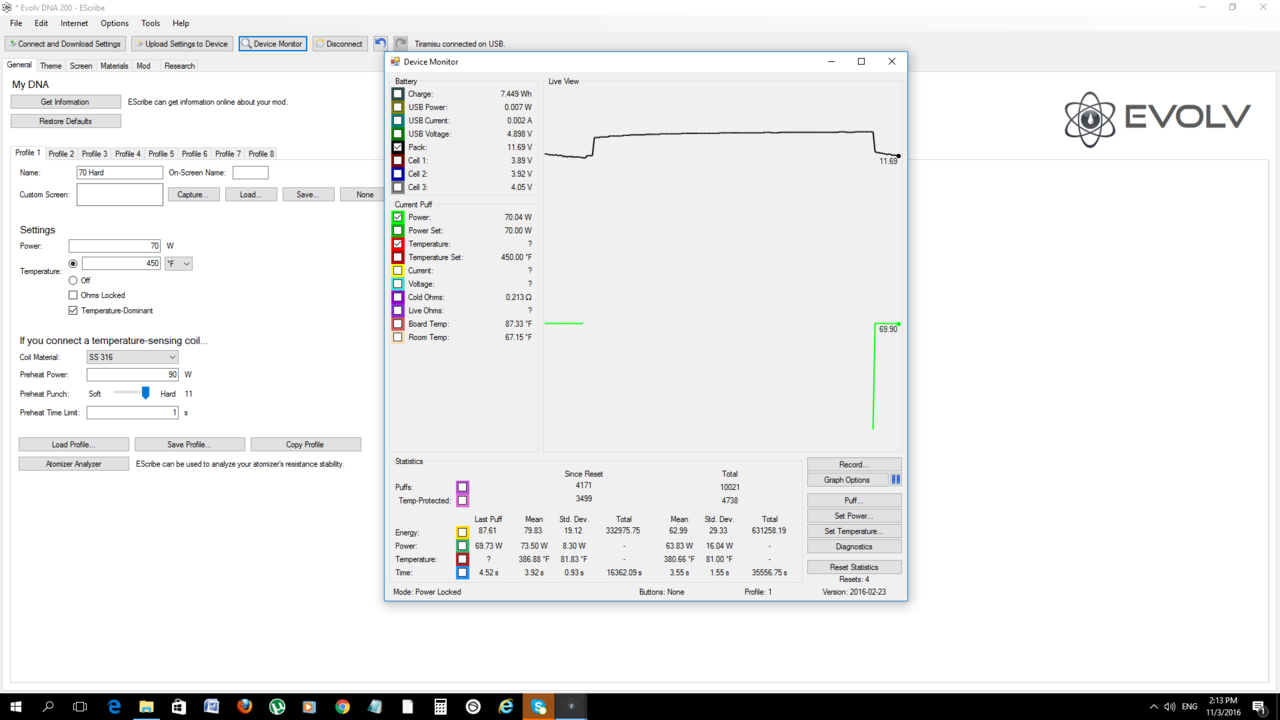Click the Record... button in Device Monitor
Screen dimensions: 1280x720
[854, 464]
